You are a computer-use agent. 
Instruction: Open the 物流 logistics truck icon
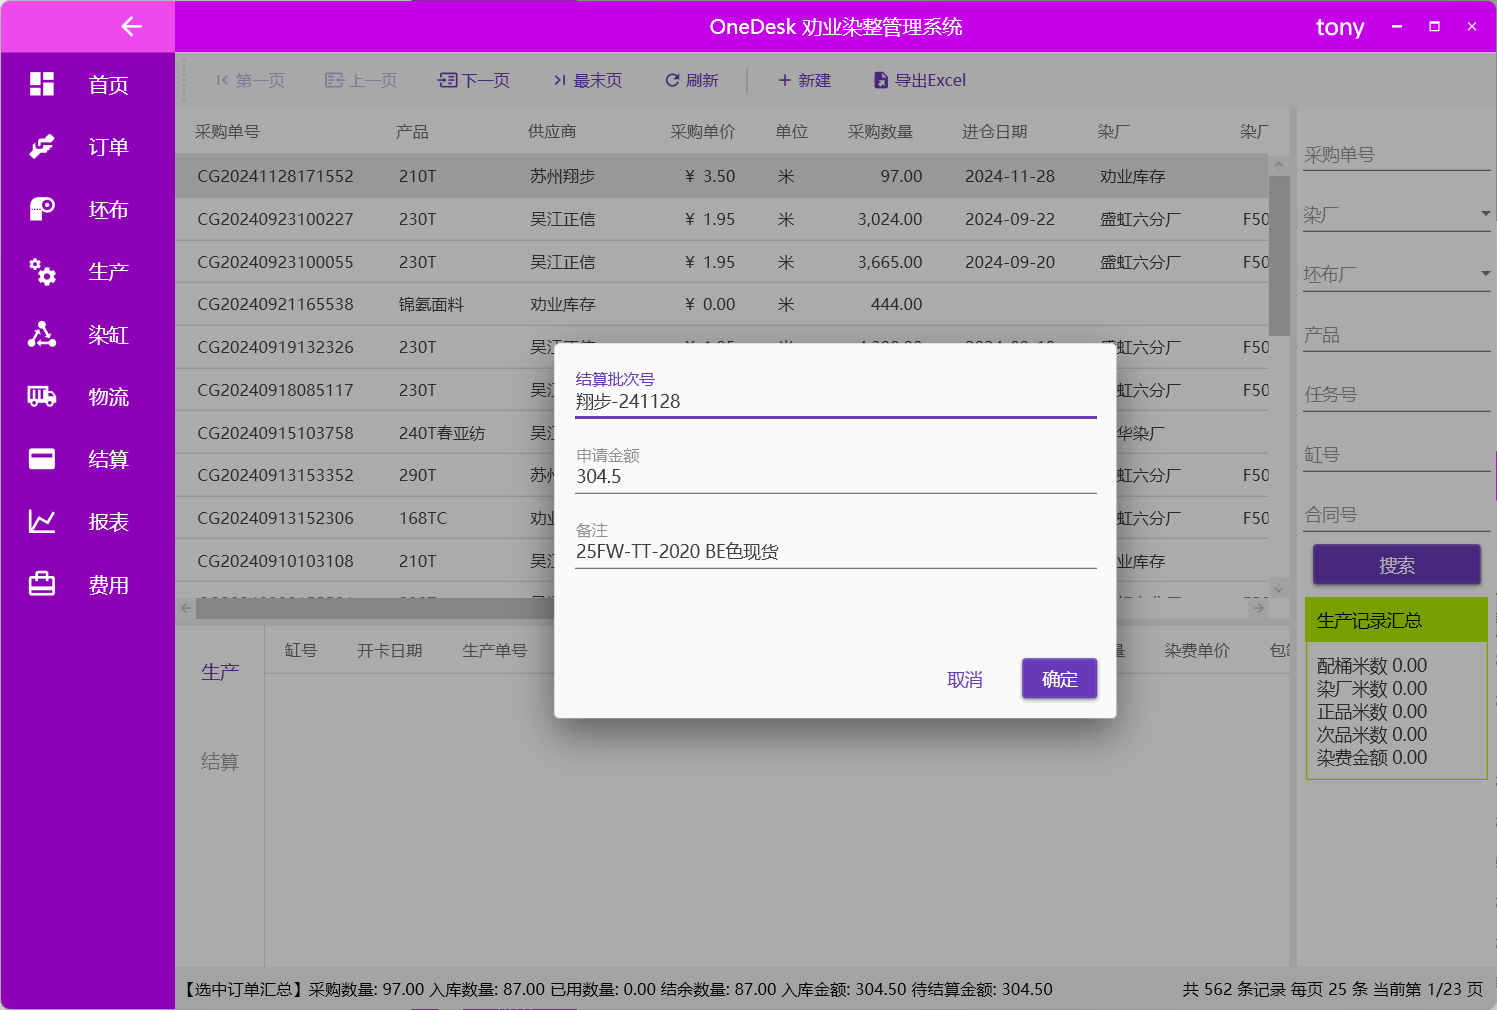pyautogui.click(x=42, y=397)
